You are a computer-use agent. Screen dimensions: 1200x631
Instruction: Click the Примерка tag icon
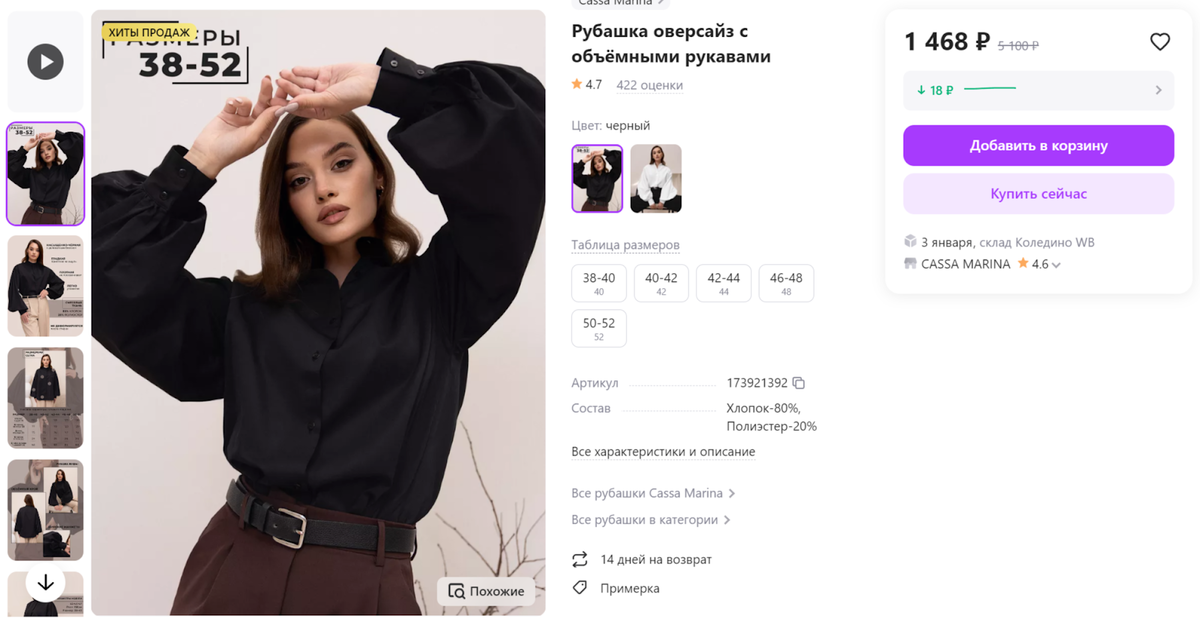tap(580, 588)
